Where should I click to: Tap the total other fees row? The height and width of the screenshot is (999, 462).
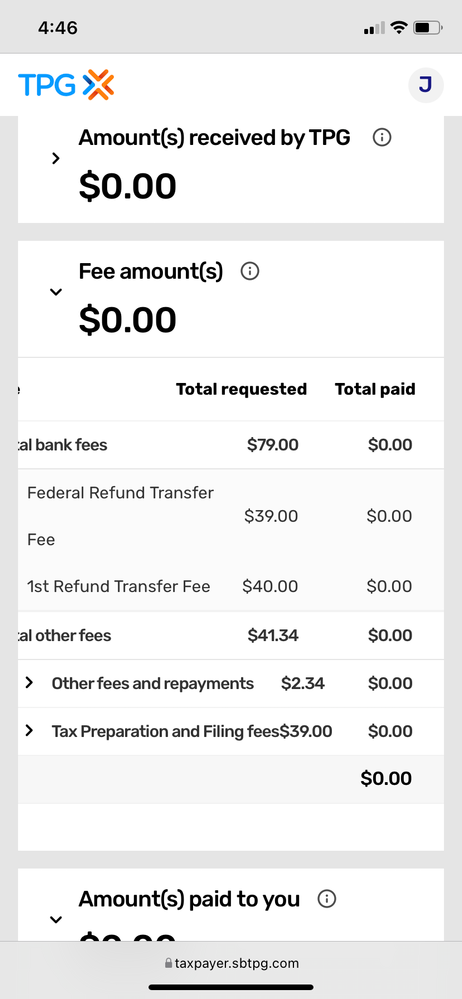point(231,635)
